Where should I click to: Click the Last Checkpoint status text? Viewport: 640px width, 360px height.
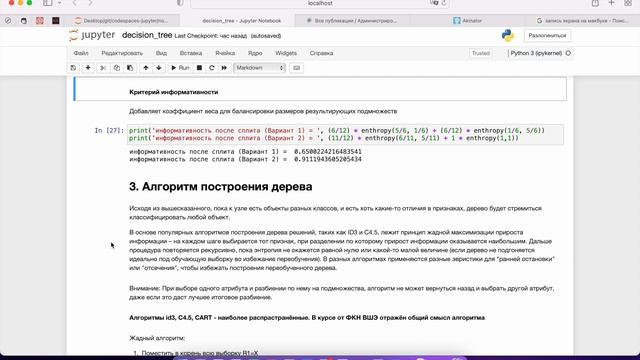(x=211, y=36)
